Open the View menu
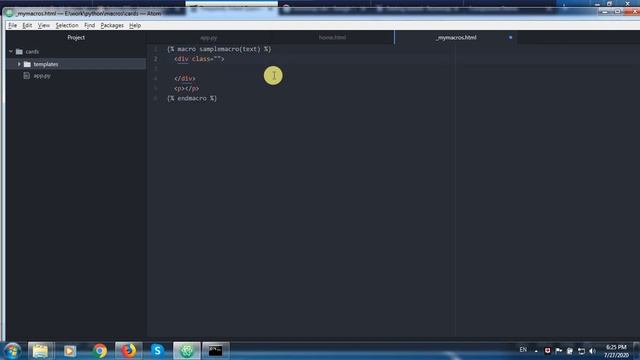Image resolution: width=640 pixels, height=360 pixels. 43,25
